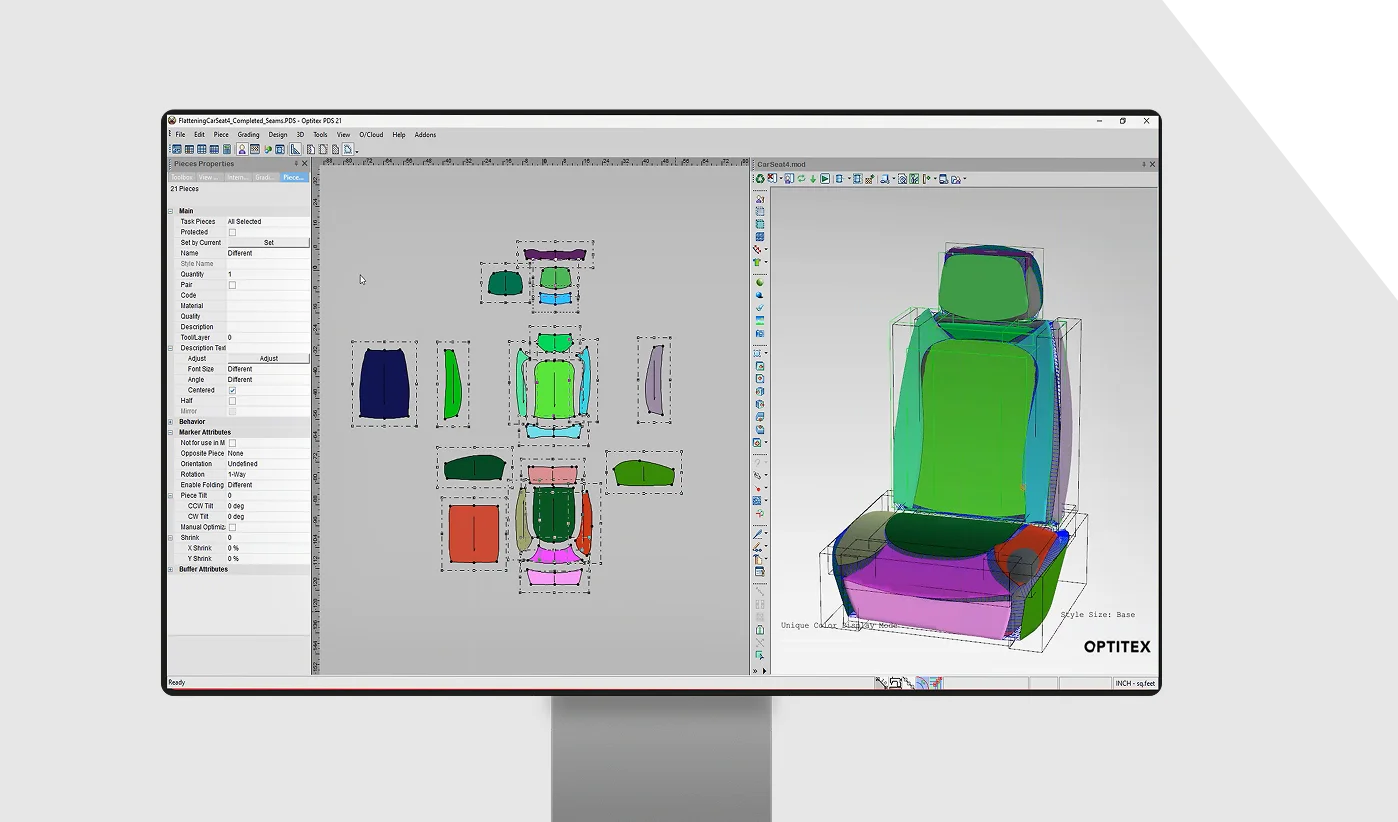Collapse the Main section in Pieces Properties

[x=172, y=210]
